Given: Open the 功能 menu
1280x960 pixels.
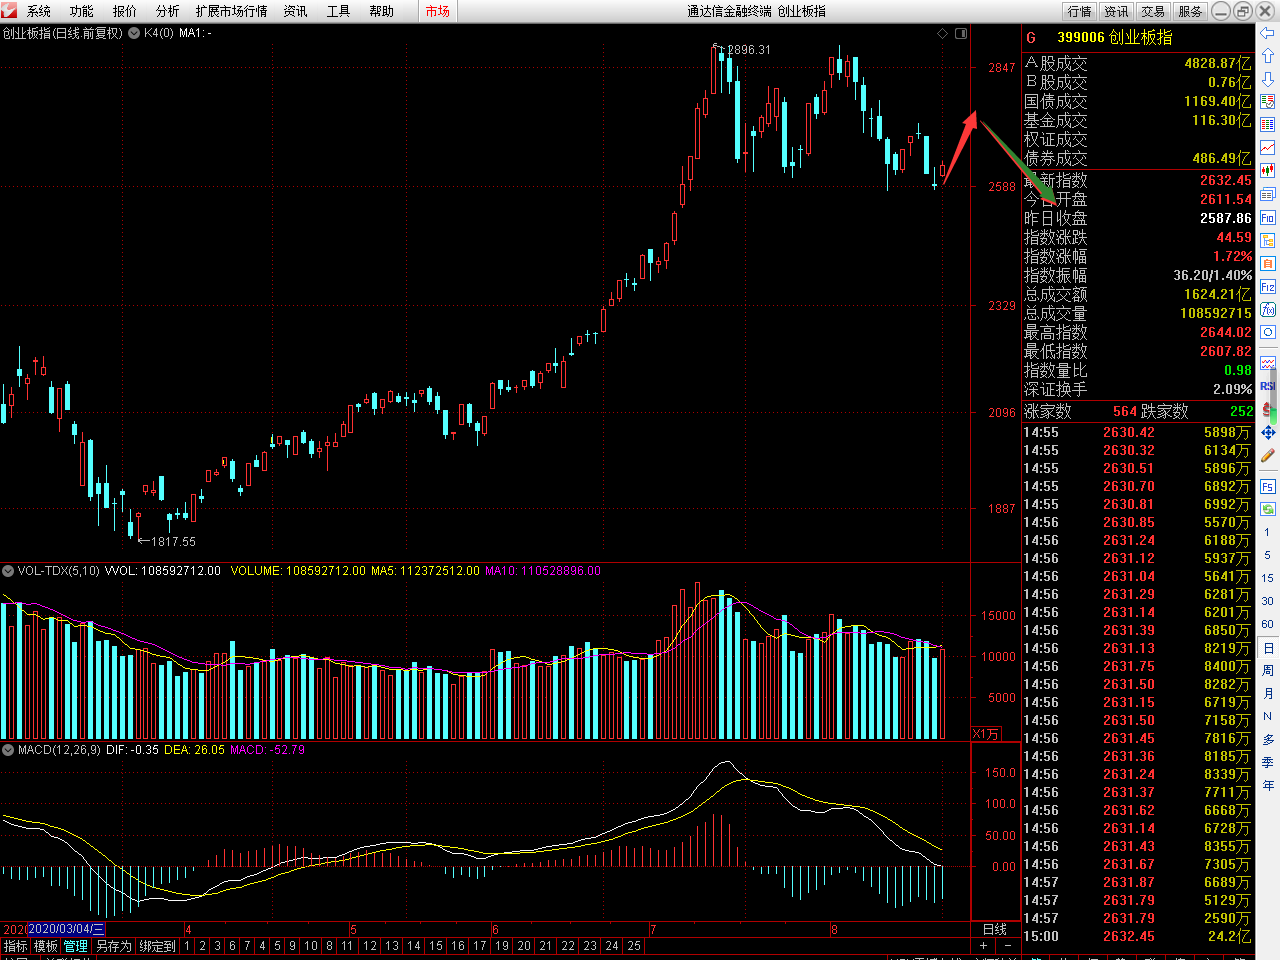Looking at the screenshot, I should coord(82,11).
